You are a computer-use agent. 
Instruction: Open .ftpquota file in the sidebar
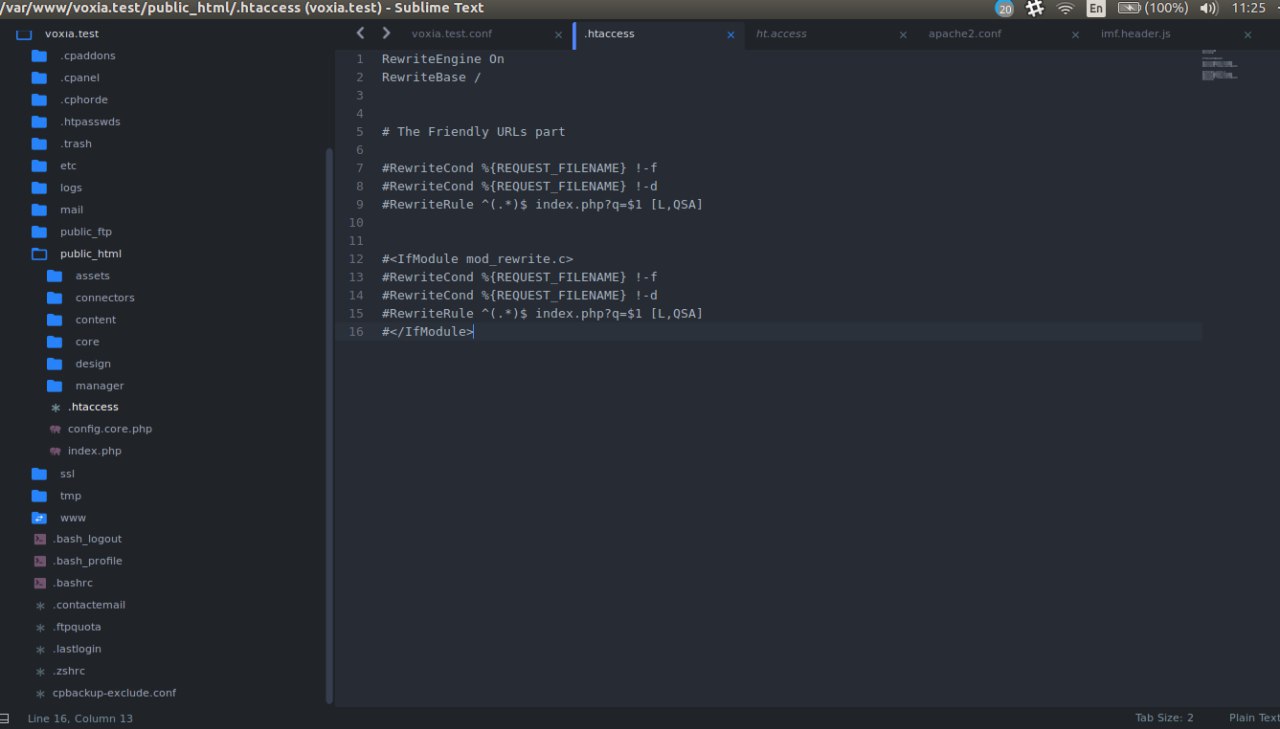tap(77, 627)
